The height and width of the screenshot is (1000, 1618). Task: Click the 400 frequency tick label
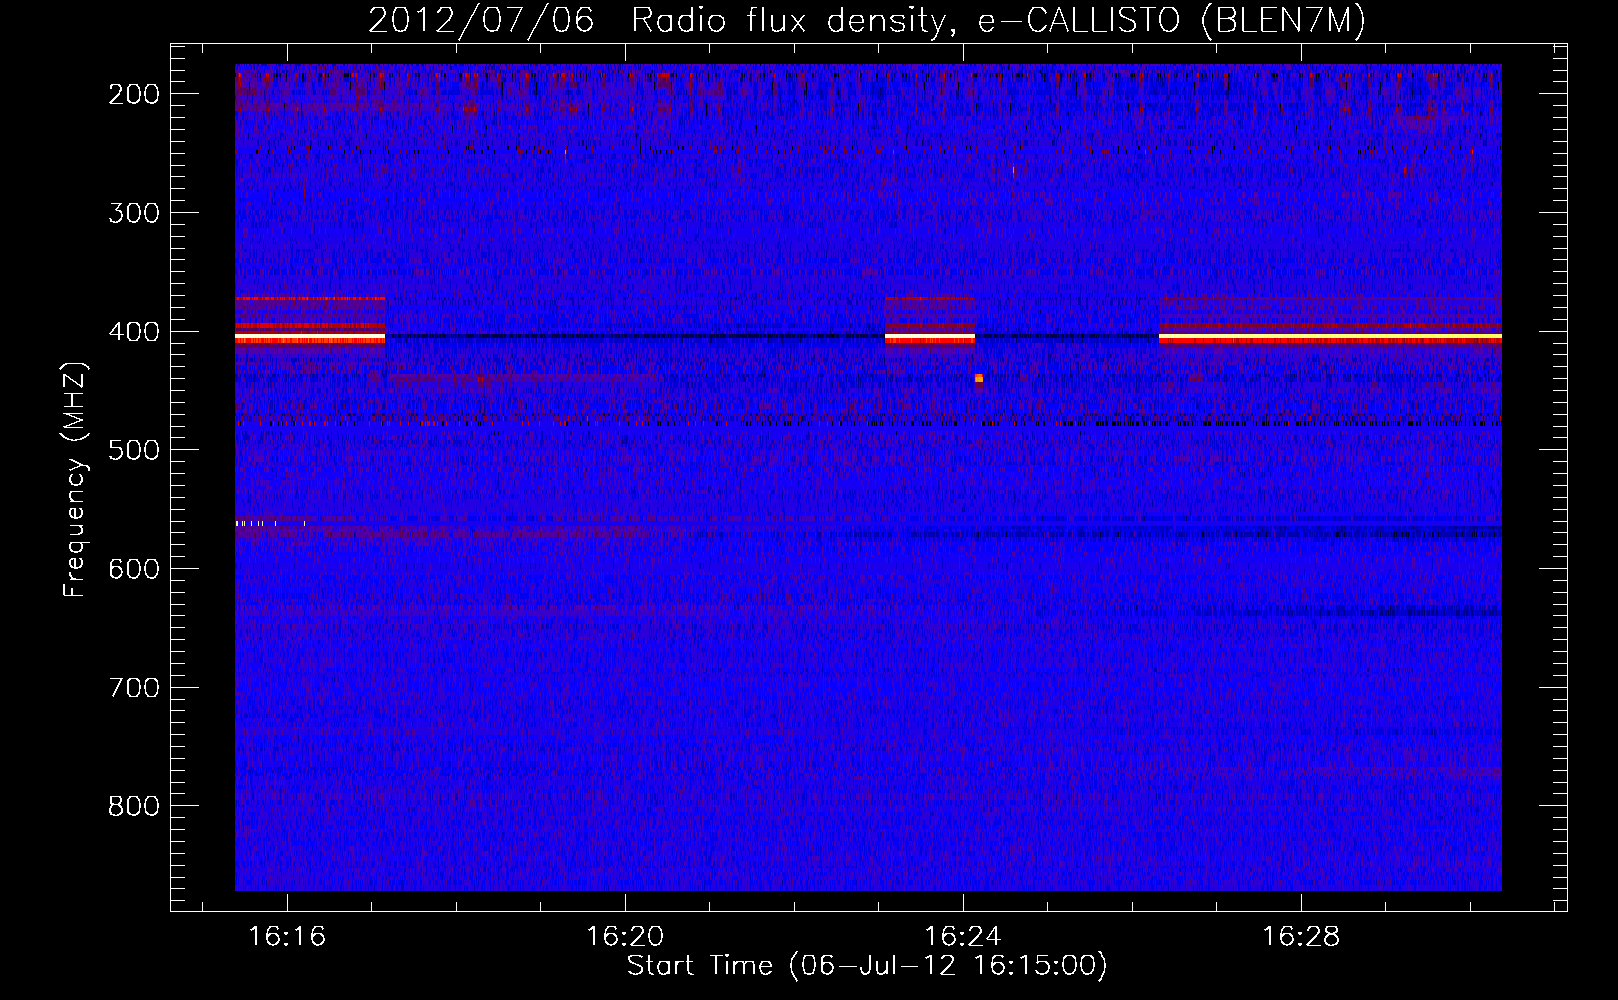(133, 332)
